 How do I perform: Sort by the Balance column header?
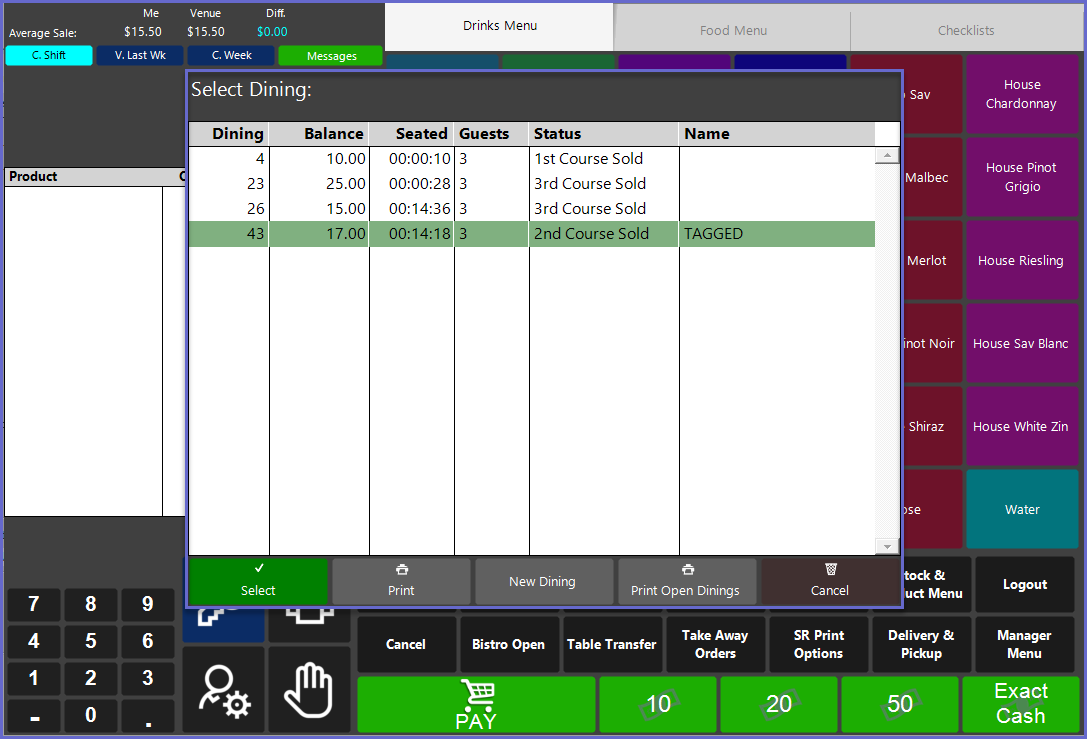coord(319,134)
